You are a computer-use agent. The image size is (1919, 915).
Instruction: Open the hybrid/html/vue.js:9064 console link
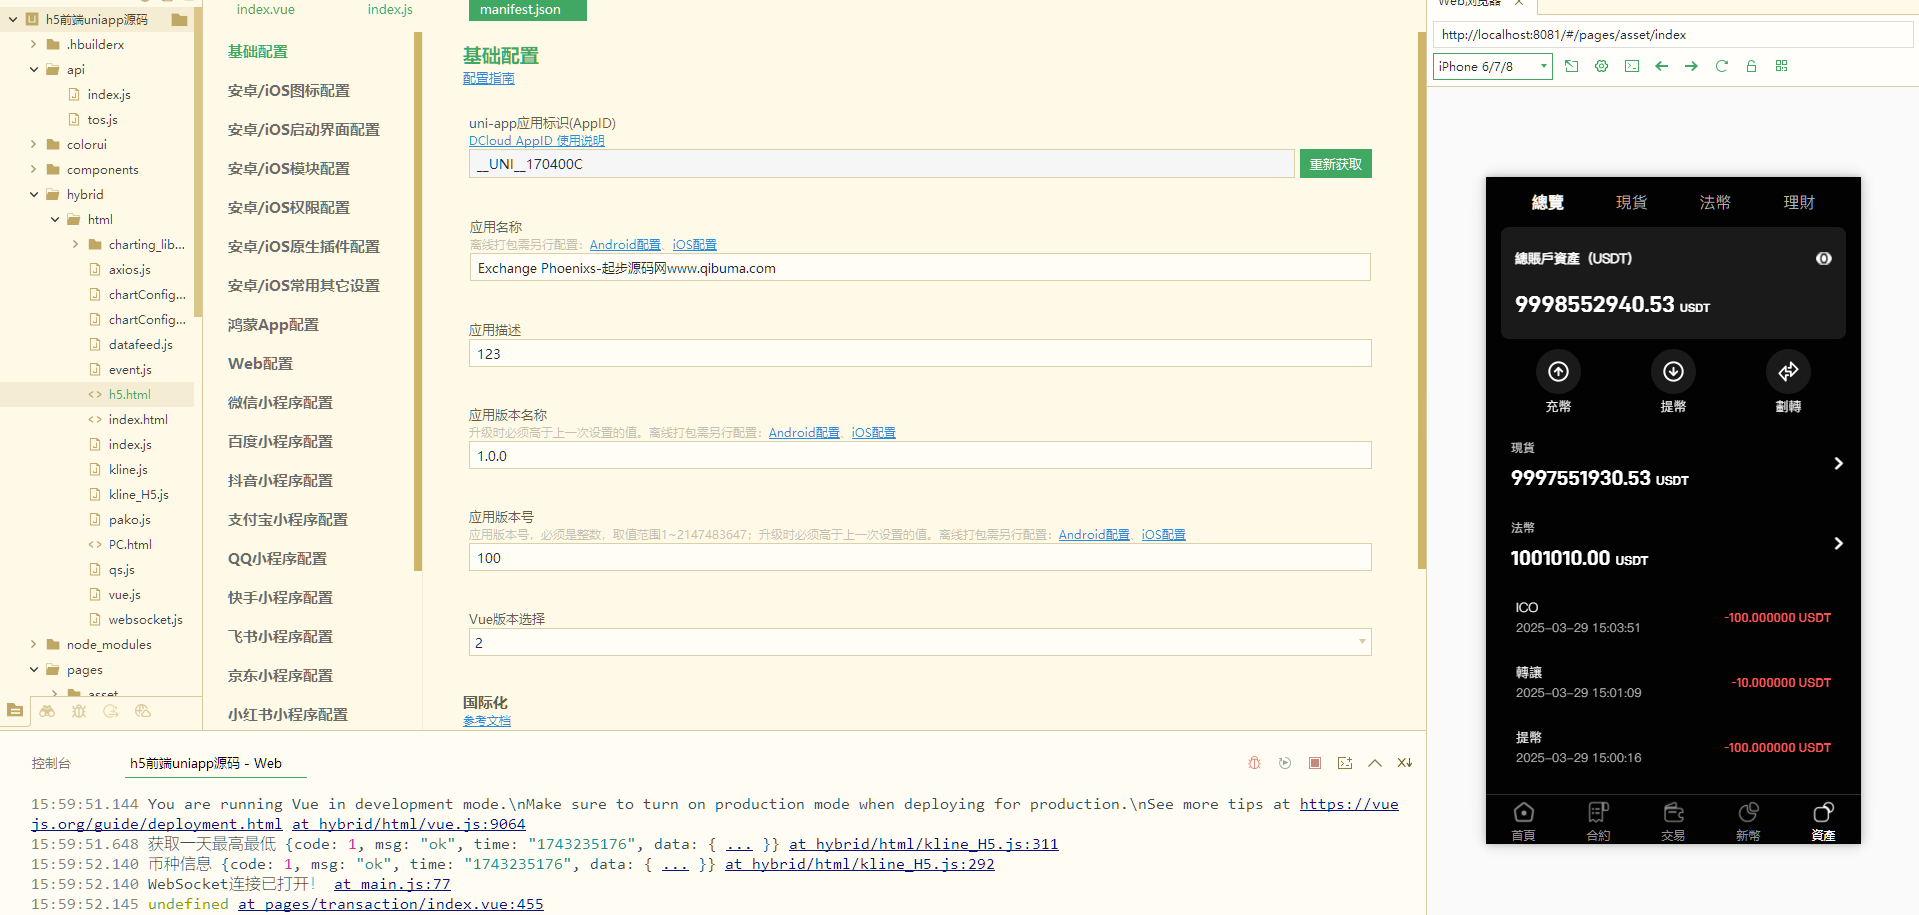click(x=409, y=824)
